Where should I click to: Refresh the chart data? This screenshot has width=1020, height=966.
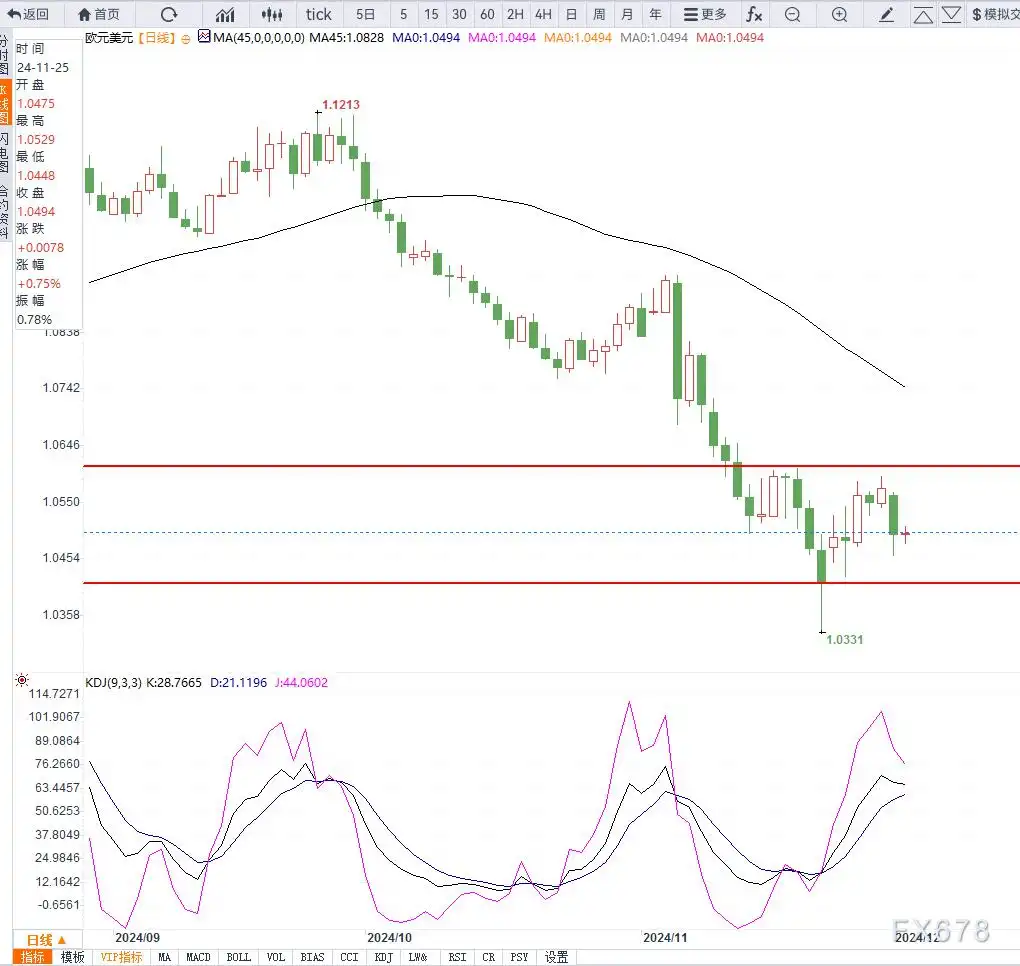point(169,14)
